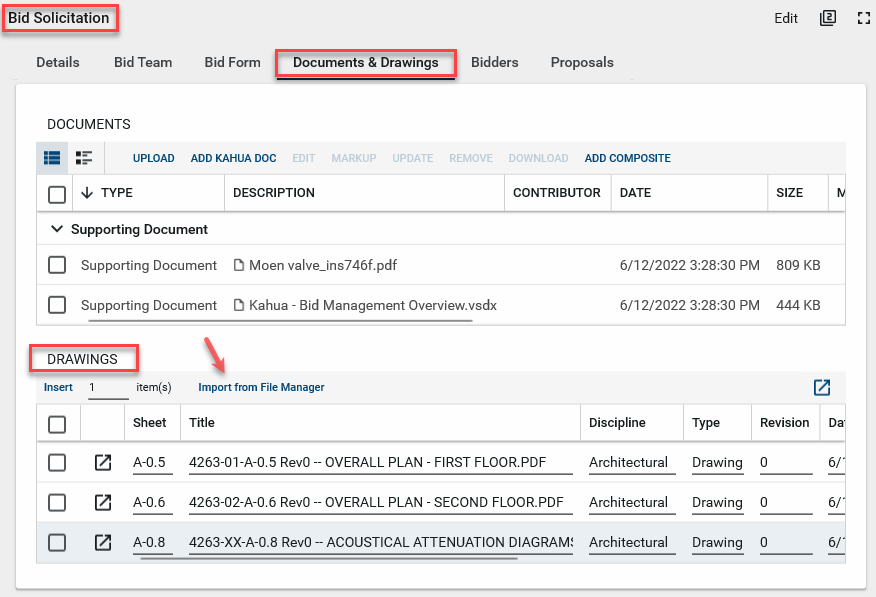Switch to list view icon in Documents
876x597 pixels.
tap(52, 158)
